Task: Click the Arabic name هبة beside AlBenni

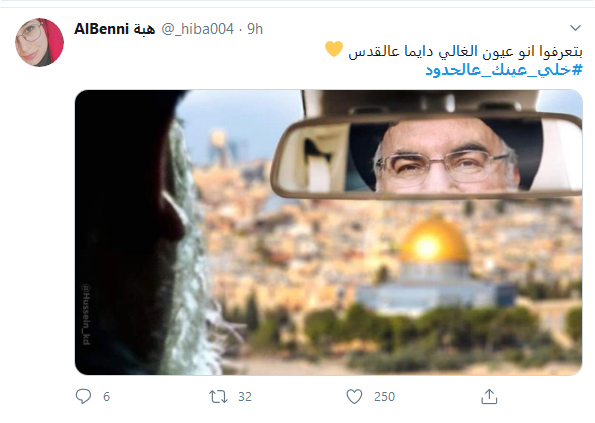Action: point(144,29)
